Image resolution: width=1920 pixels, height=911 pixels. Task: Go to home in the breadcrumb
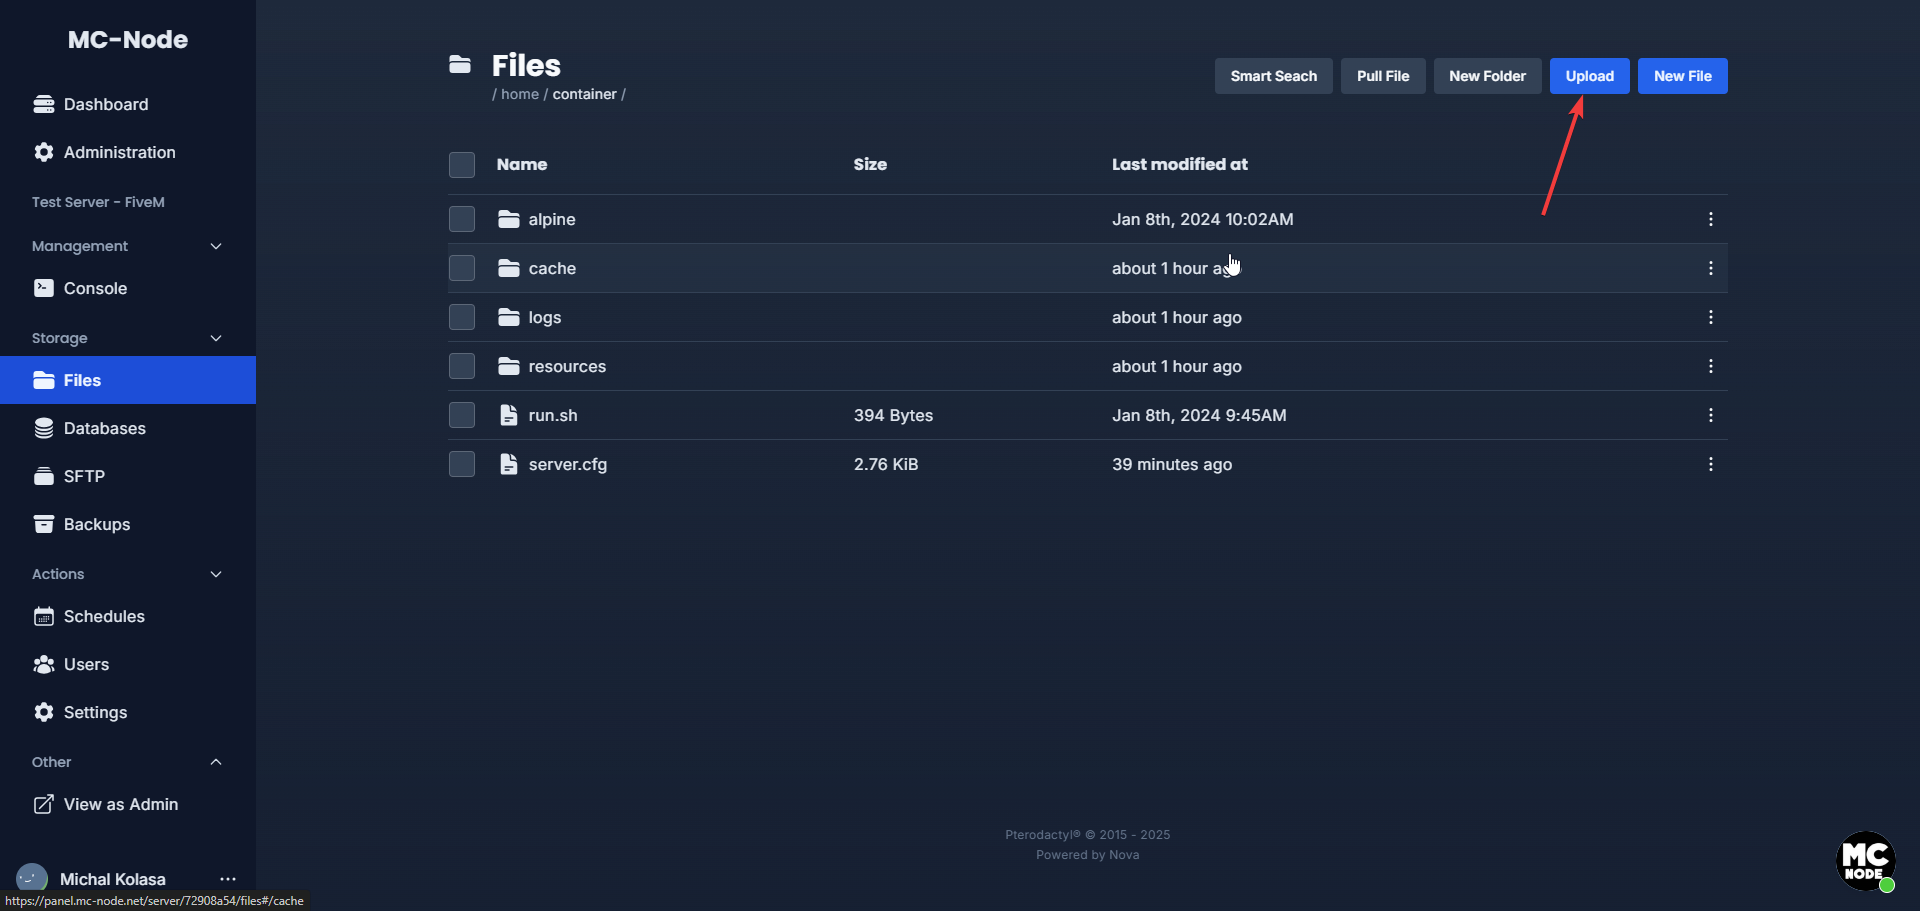point(520,94)
